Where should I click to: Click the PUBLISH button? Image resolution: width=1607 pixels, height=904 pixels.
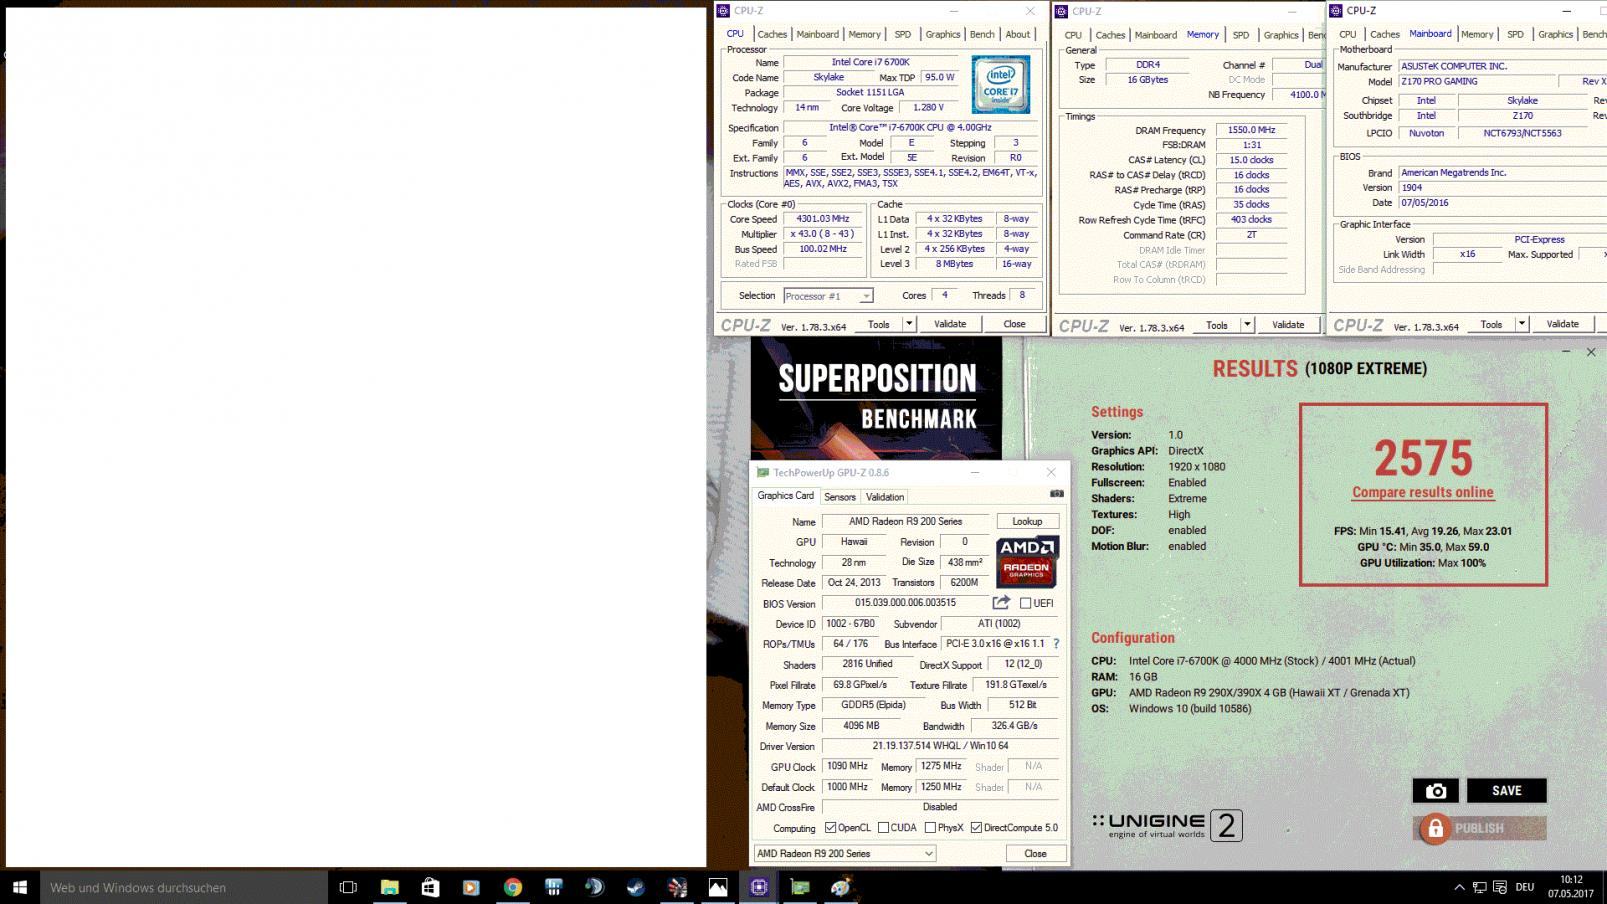pyautogui.click(x=1480, y=828)
